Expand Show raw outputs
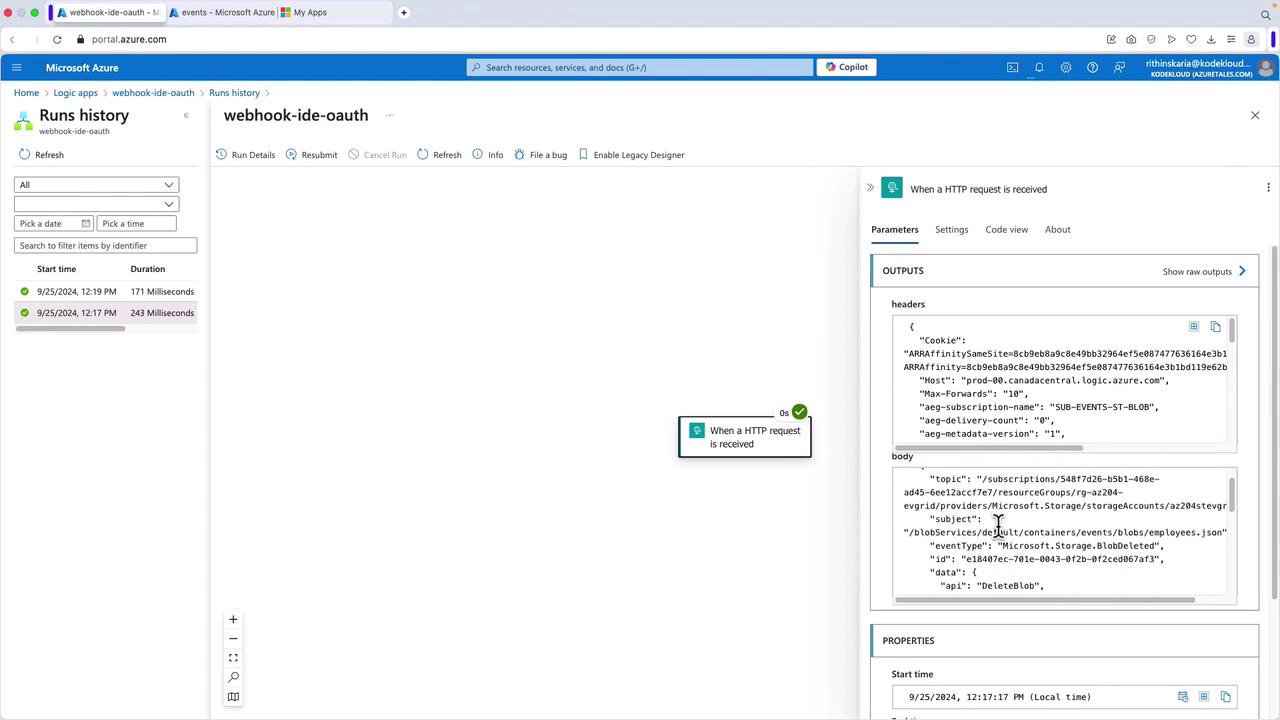The height and width of the screenshot is (720, 1280). pyautogui.click(x=1205, y=271)
